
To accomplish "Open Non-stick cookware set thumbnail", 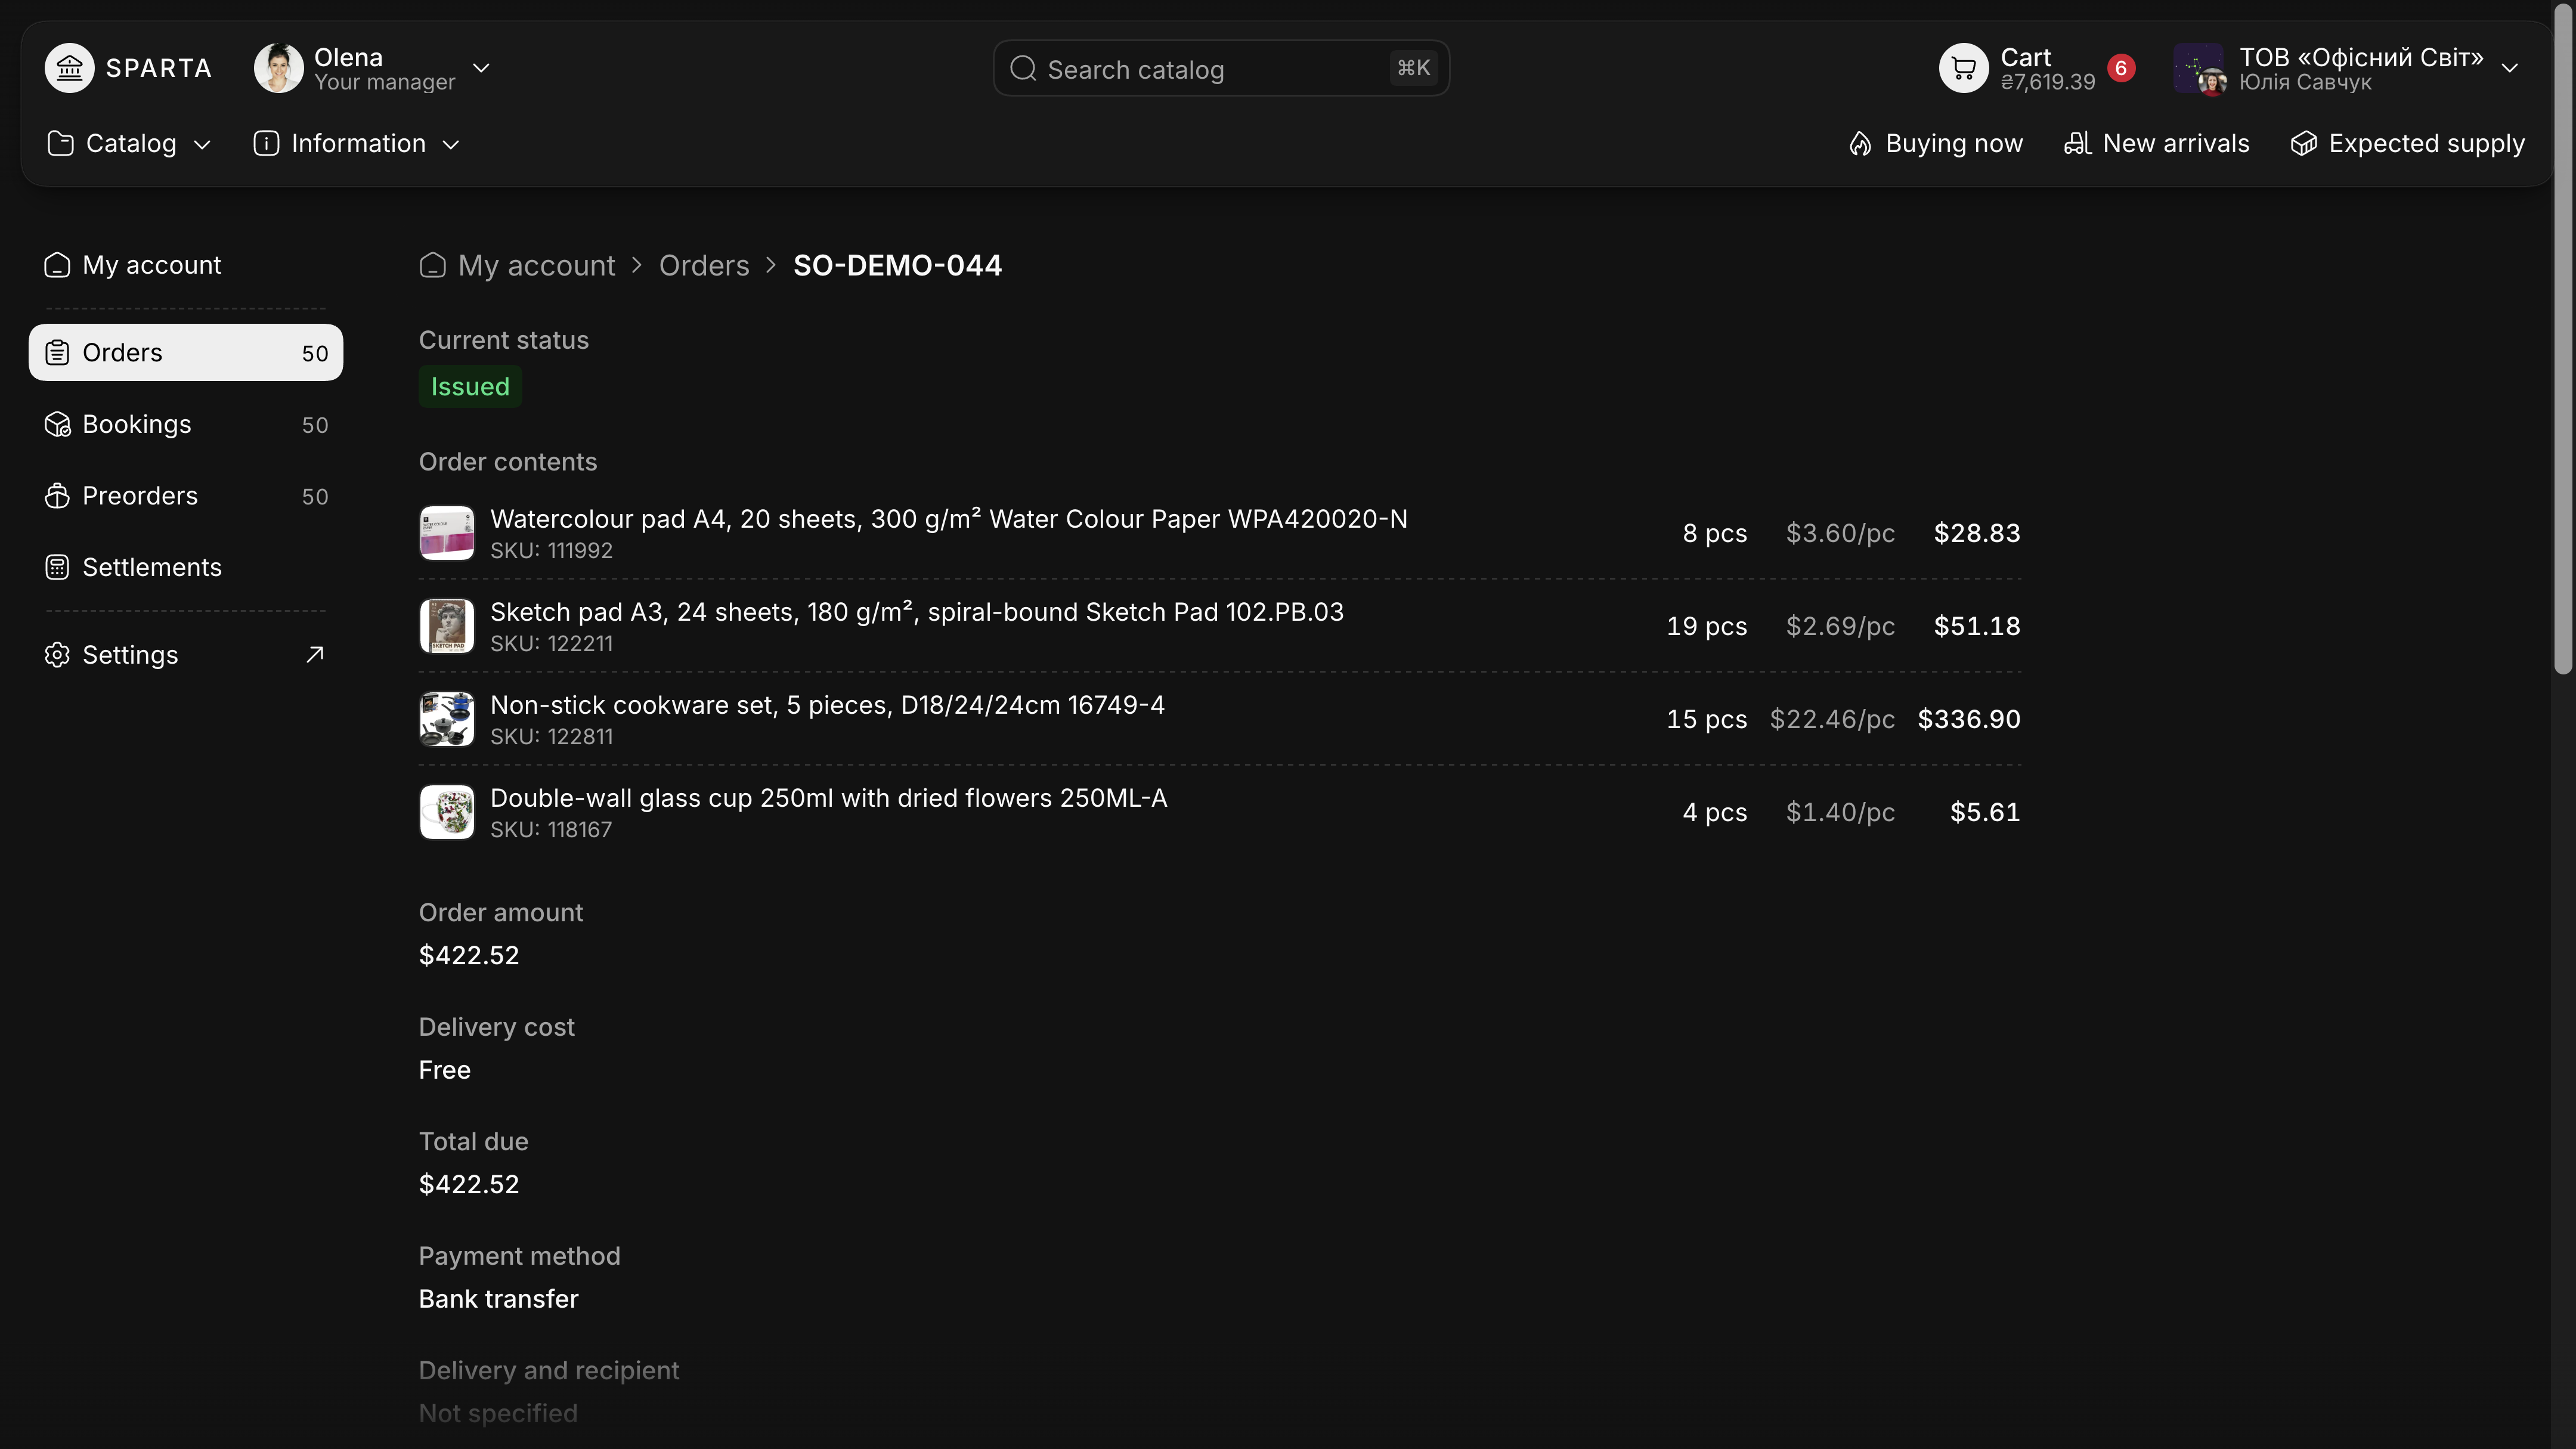I will (x=446, y=719).
